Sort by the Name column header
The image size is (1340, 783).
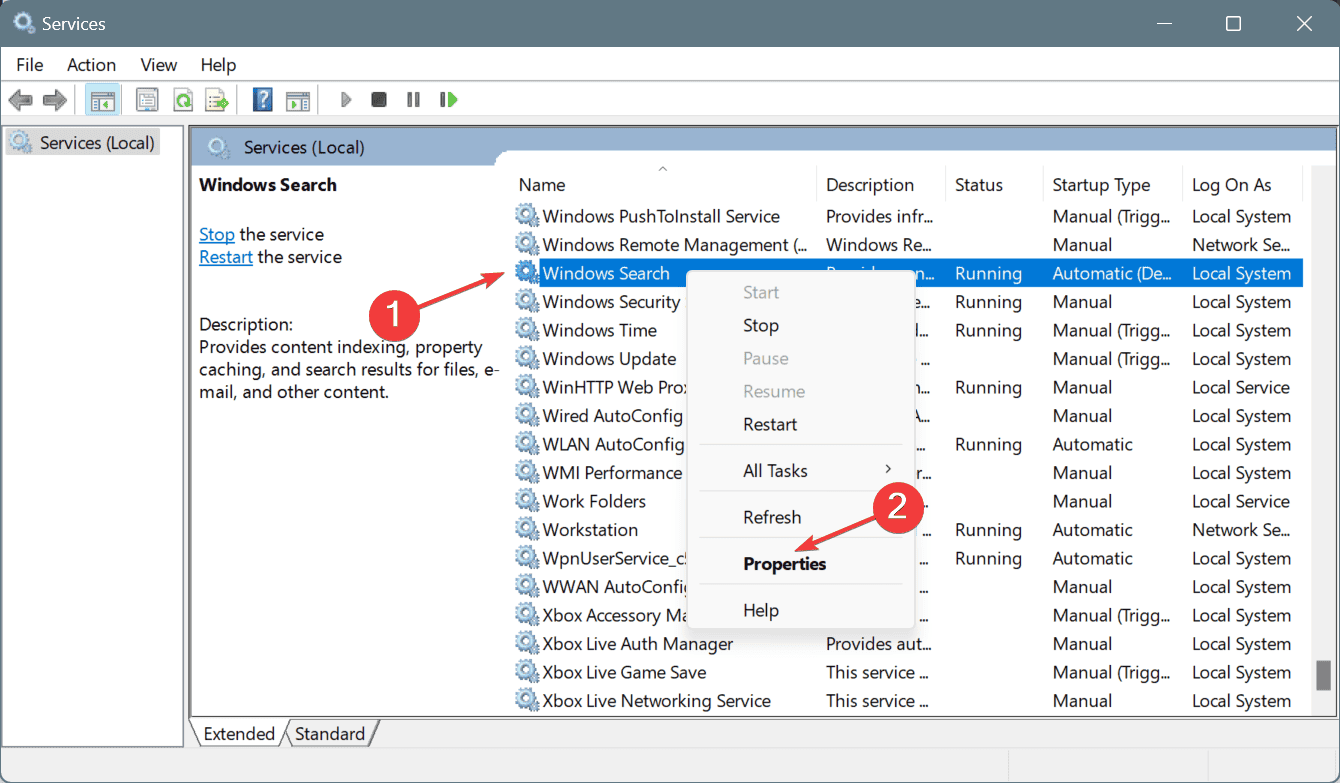click(x=664, y=185)
